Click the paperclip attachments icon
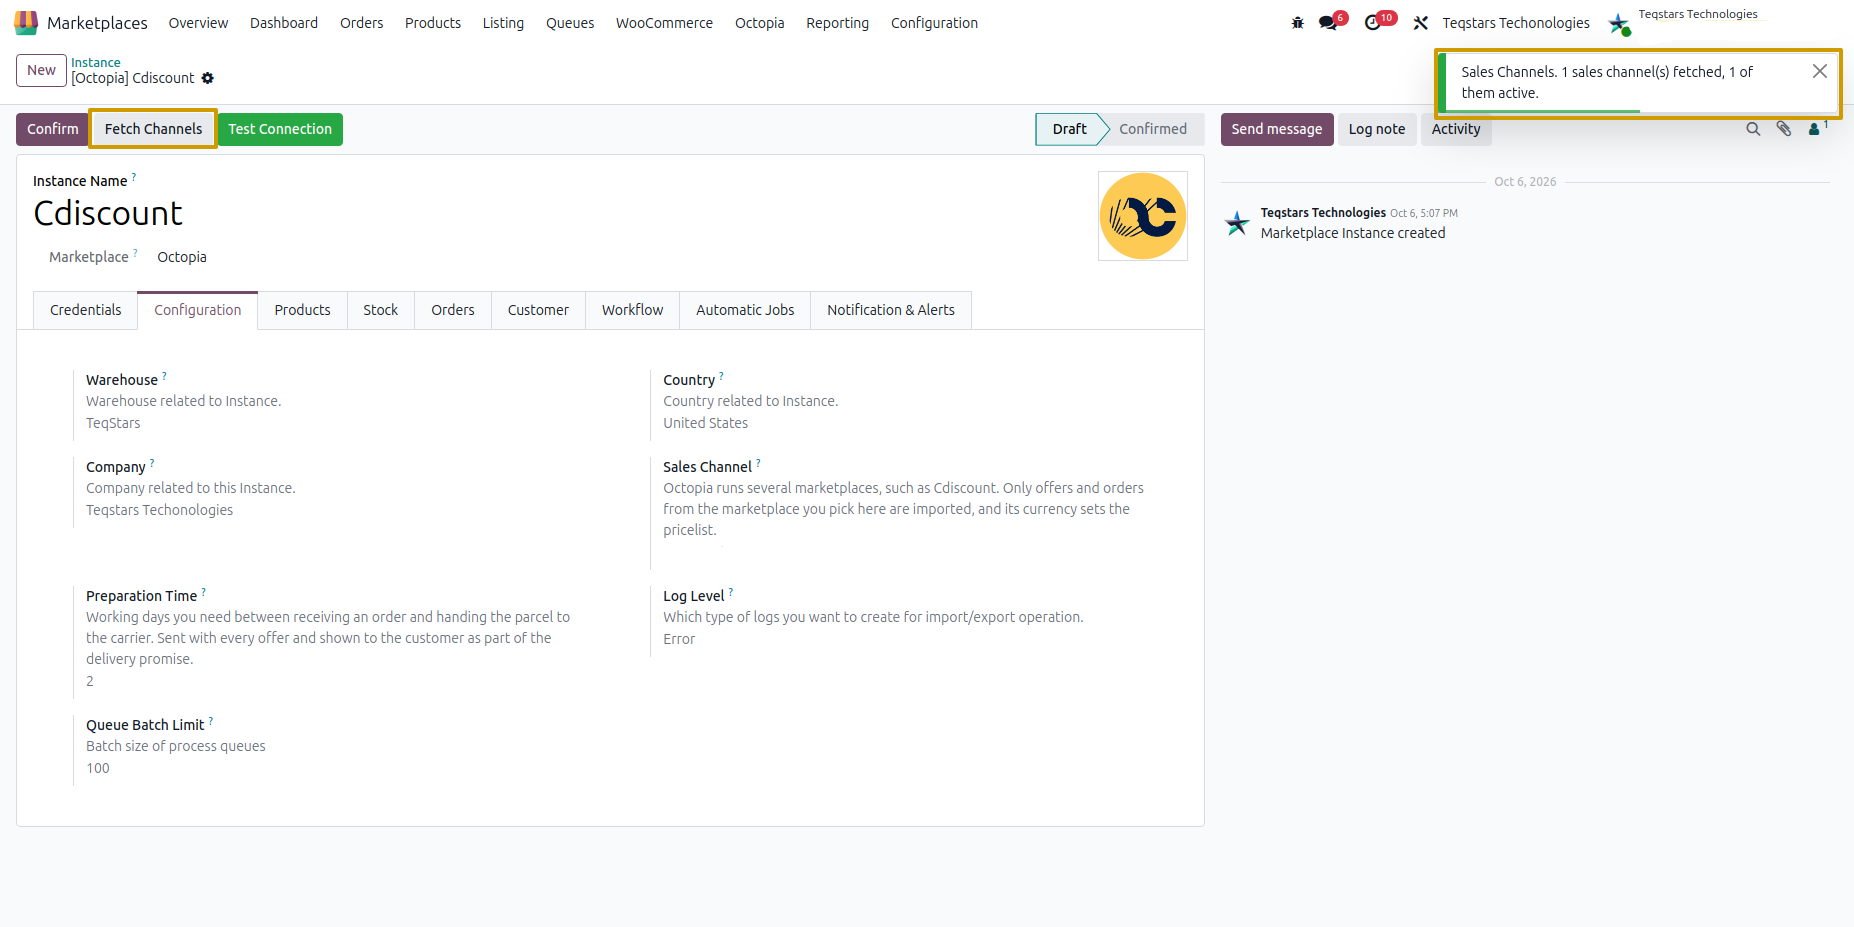 (x=1784, y=129)
